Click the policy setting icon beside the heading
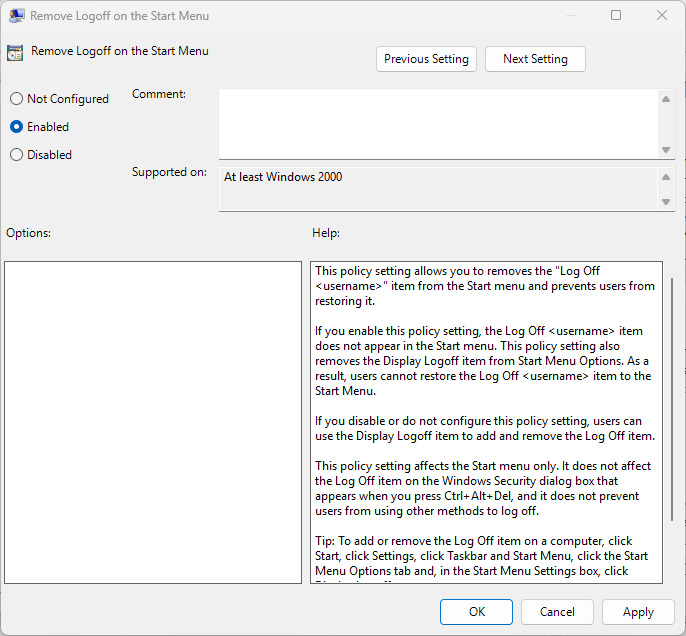686x636 pixels. tap(15, 52)
